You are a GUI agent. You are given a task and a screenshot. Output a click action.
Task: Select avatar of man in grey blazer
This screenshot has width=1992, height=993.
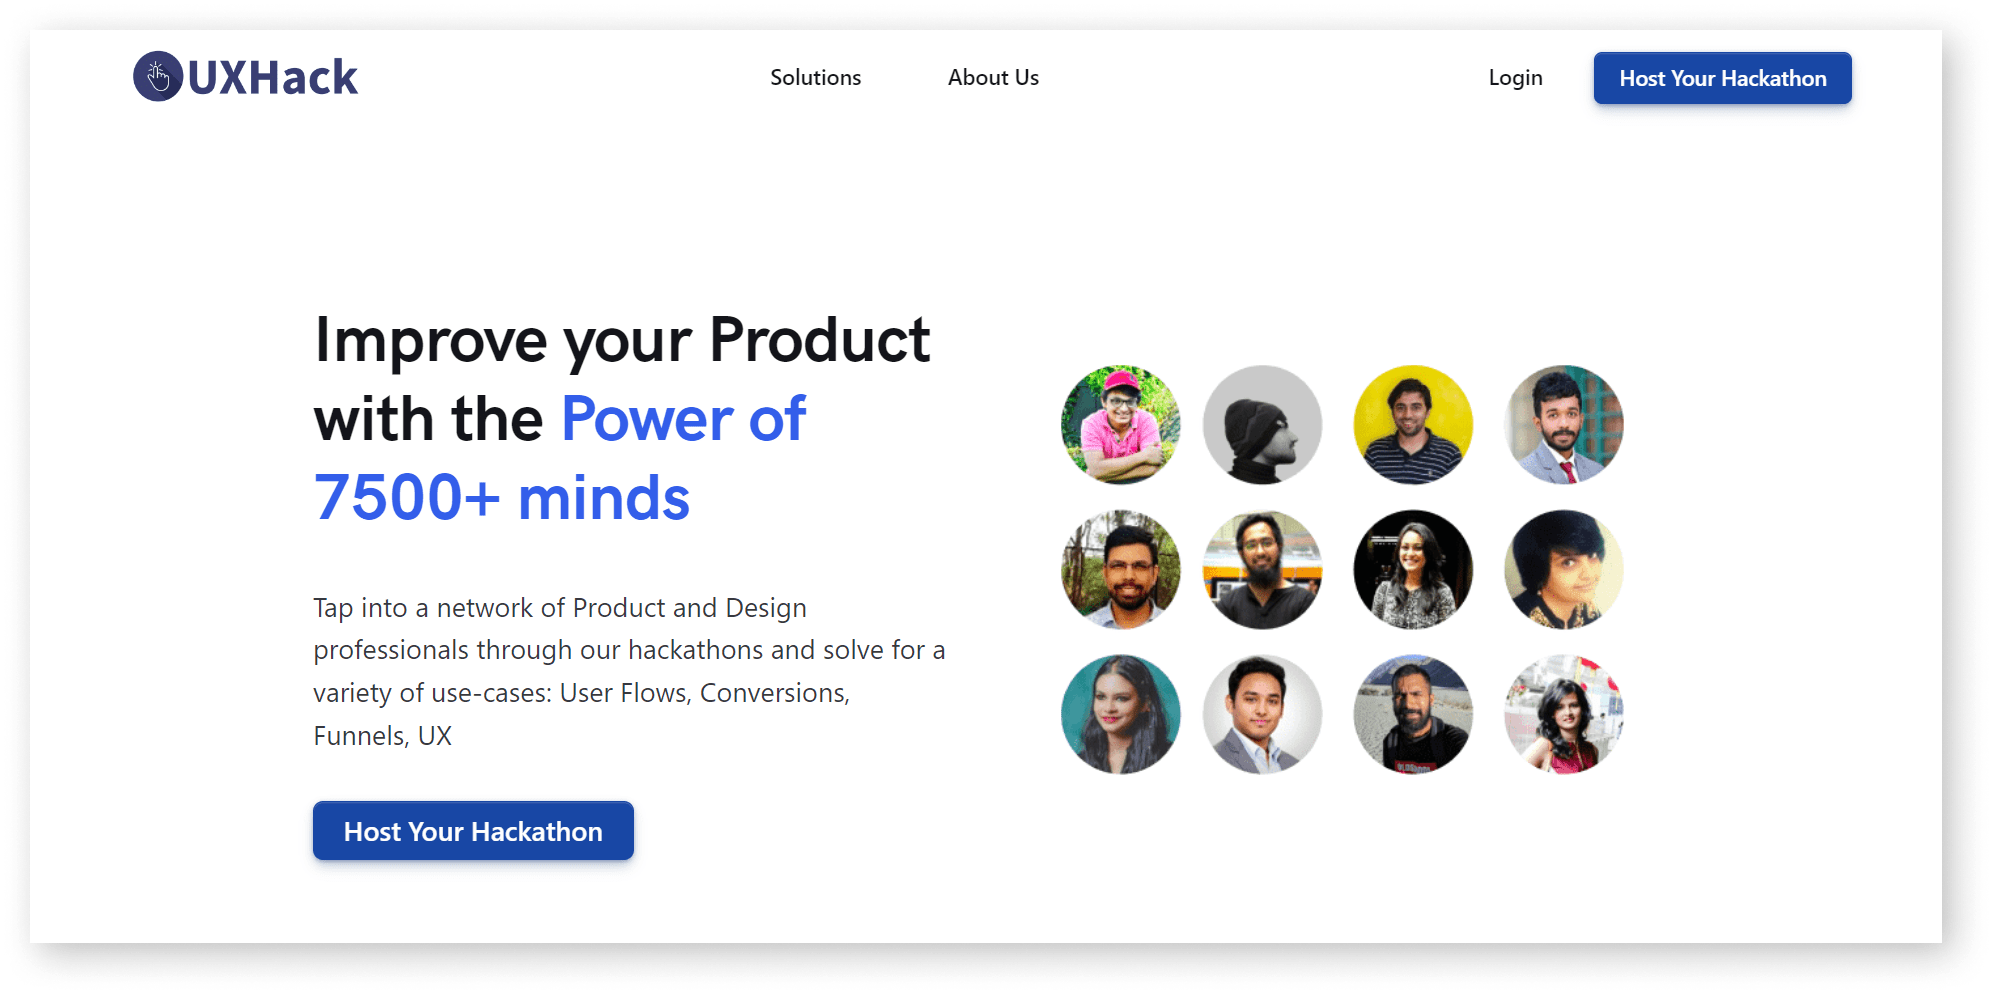[x=1262, y=714]
